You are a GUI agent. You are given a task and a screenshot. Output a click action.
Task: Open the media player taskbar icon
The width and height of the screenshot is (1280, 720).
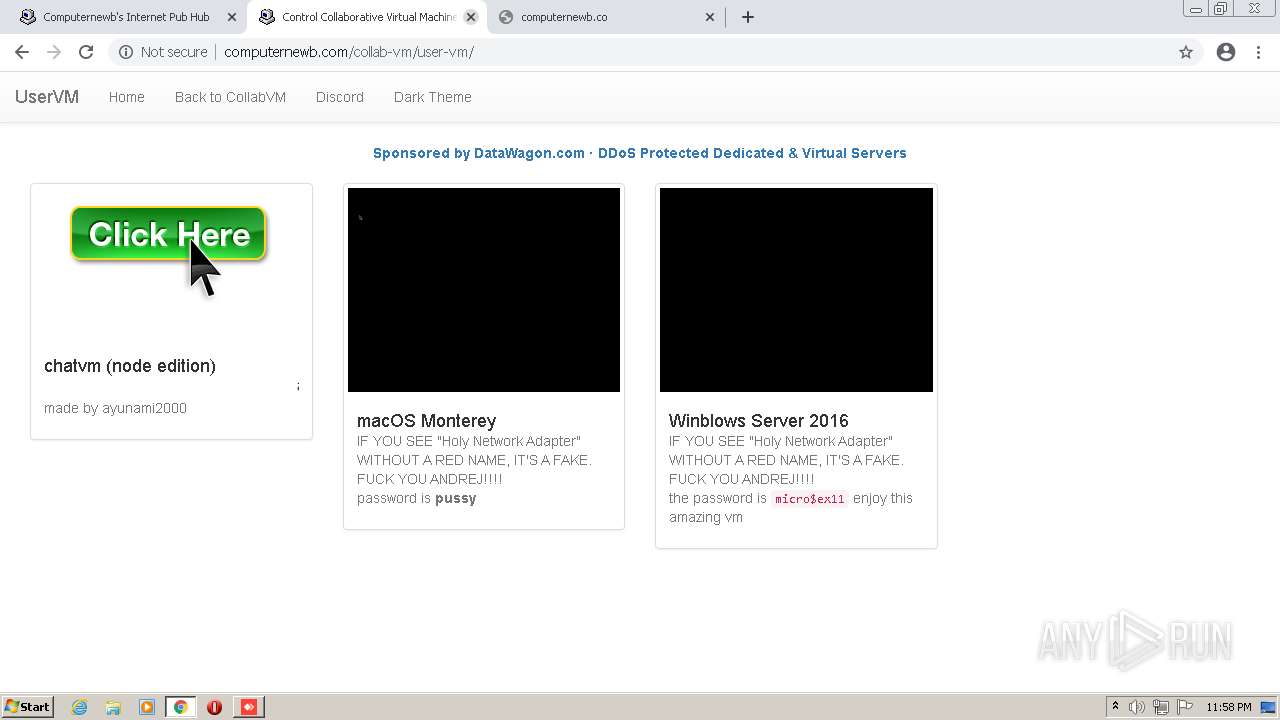coord(147,707)
